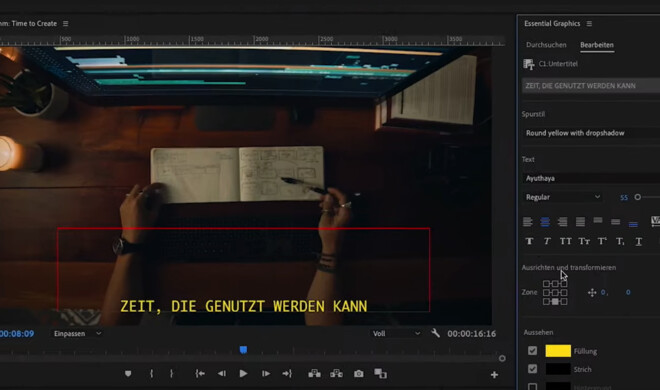Image resolution: width=660 pixels, height=390 pixels.
Task: Justify text
Action: [580, 222]
